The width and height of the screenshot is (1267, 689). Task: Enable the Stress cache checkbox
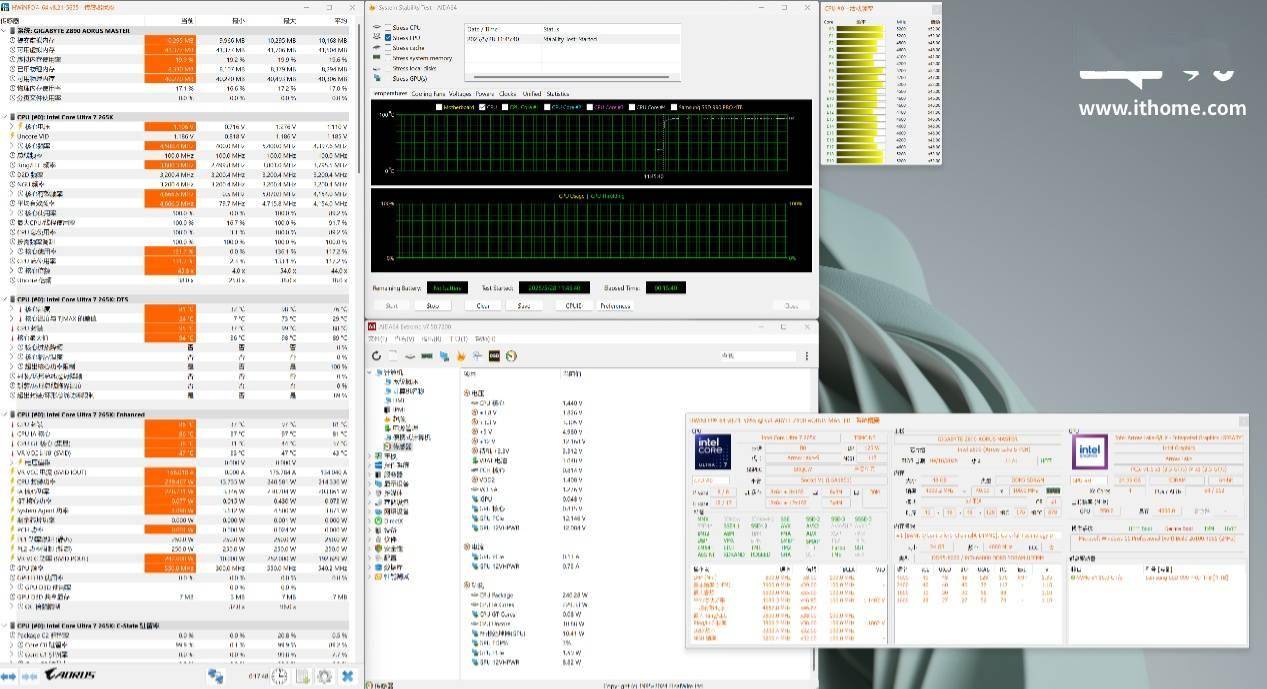[x=388, y=48]
